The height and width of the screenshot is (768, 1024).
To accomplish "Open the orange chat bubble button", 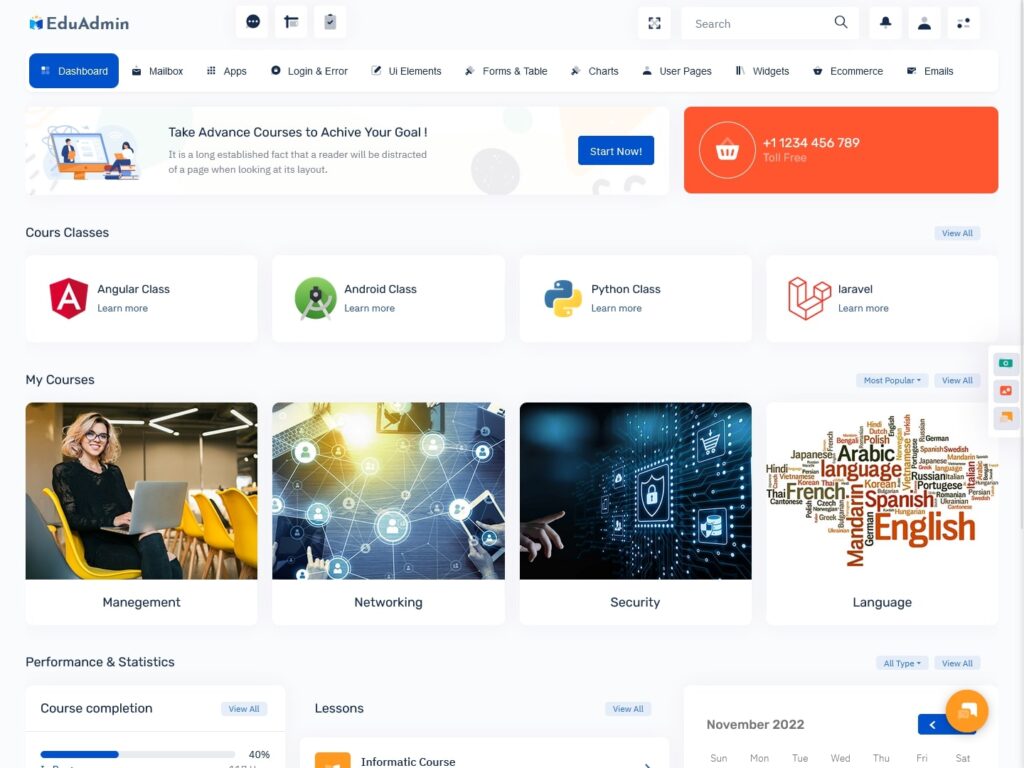I will [966, 711].
